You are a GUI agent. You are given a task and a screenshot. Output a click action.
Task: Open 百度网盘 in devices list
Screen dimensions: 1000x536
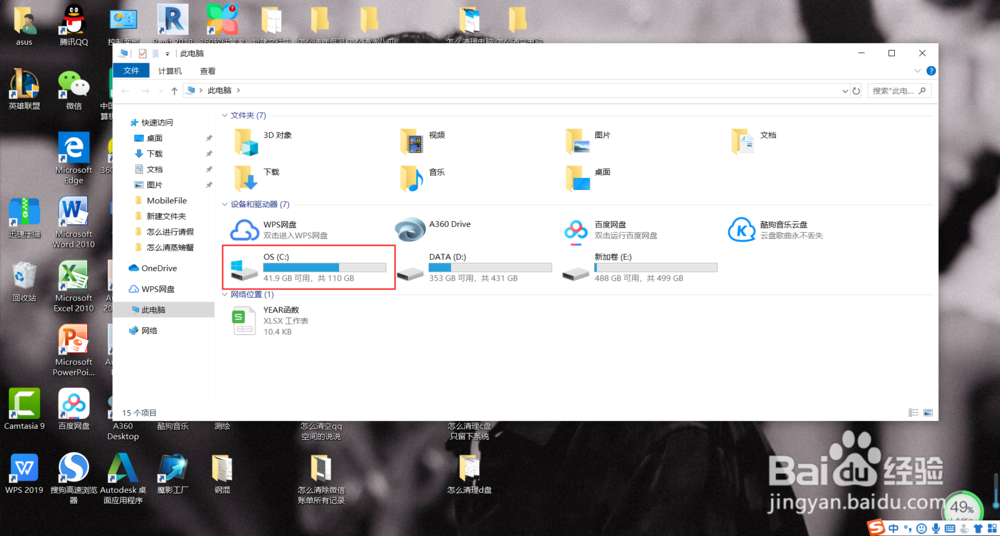(x=612, y=230)
